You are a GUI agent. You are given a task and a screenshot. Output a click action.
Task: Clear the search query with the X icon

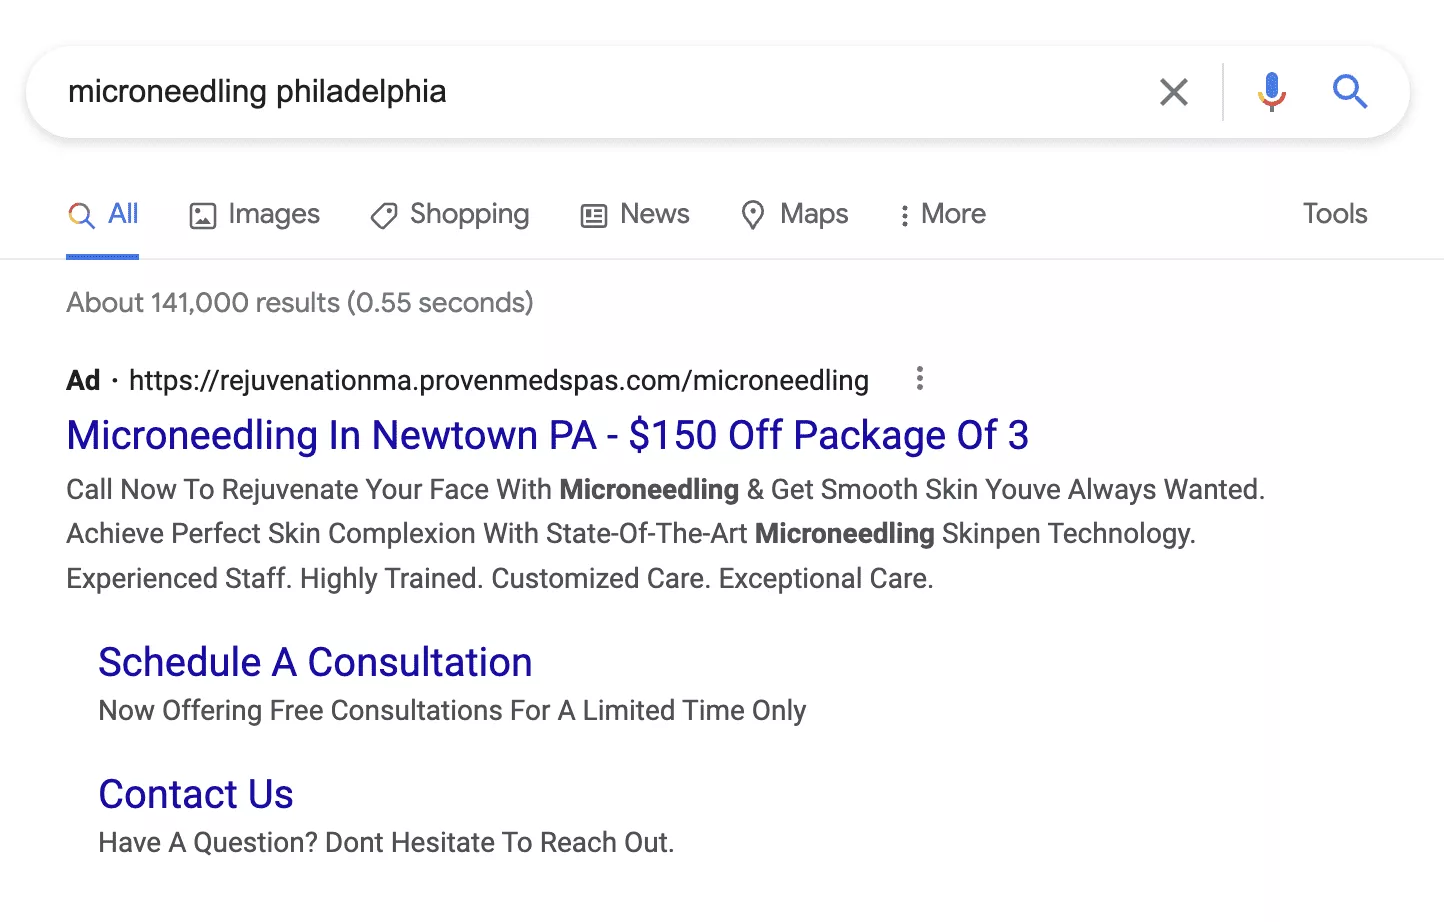coord(1173,91)
